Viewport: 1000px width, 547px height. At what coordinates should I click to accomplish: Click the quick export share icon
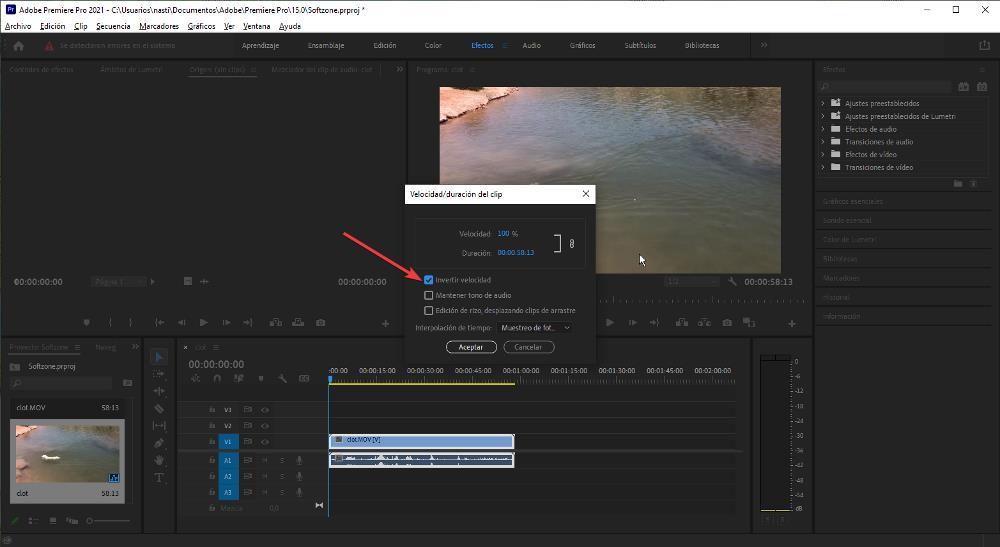(x=983, y=45)
